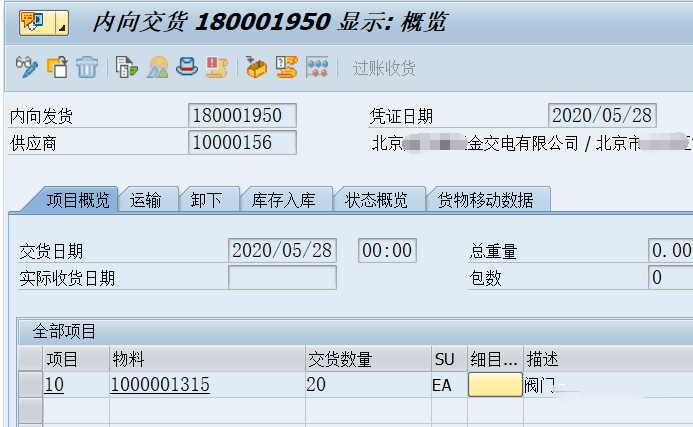Select the 货物移动数据 tab
Image resolution: width=693 pixels, height=427 pixels.
(x=486, y=200)
